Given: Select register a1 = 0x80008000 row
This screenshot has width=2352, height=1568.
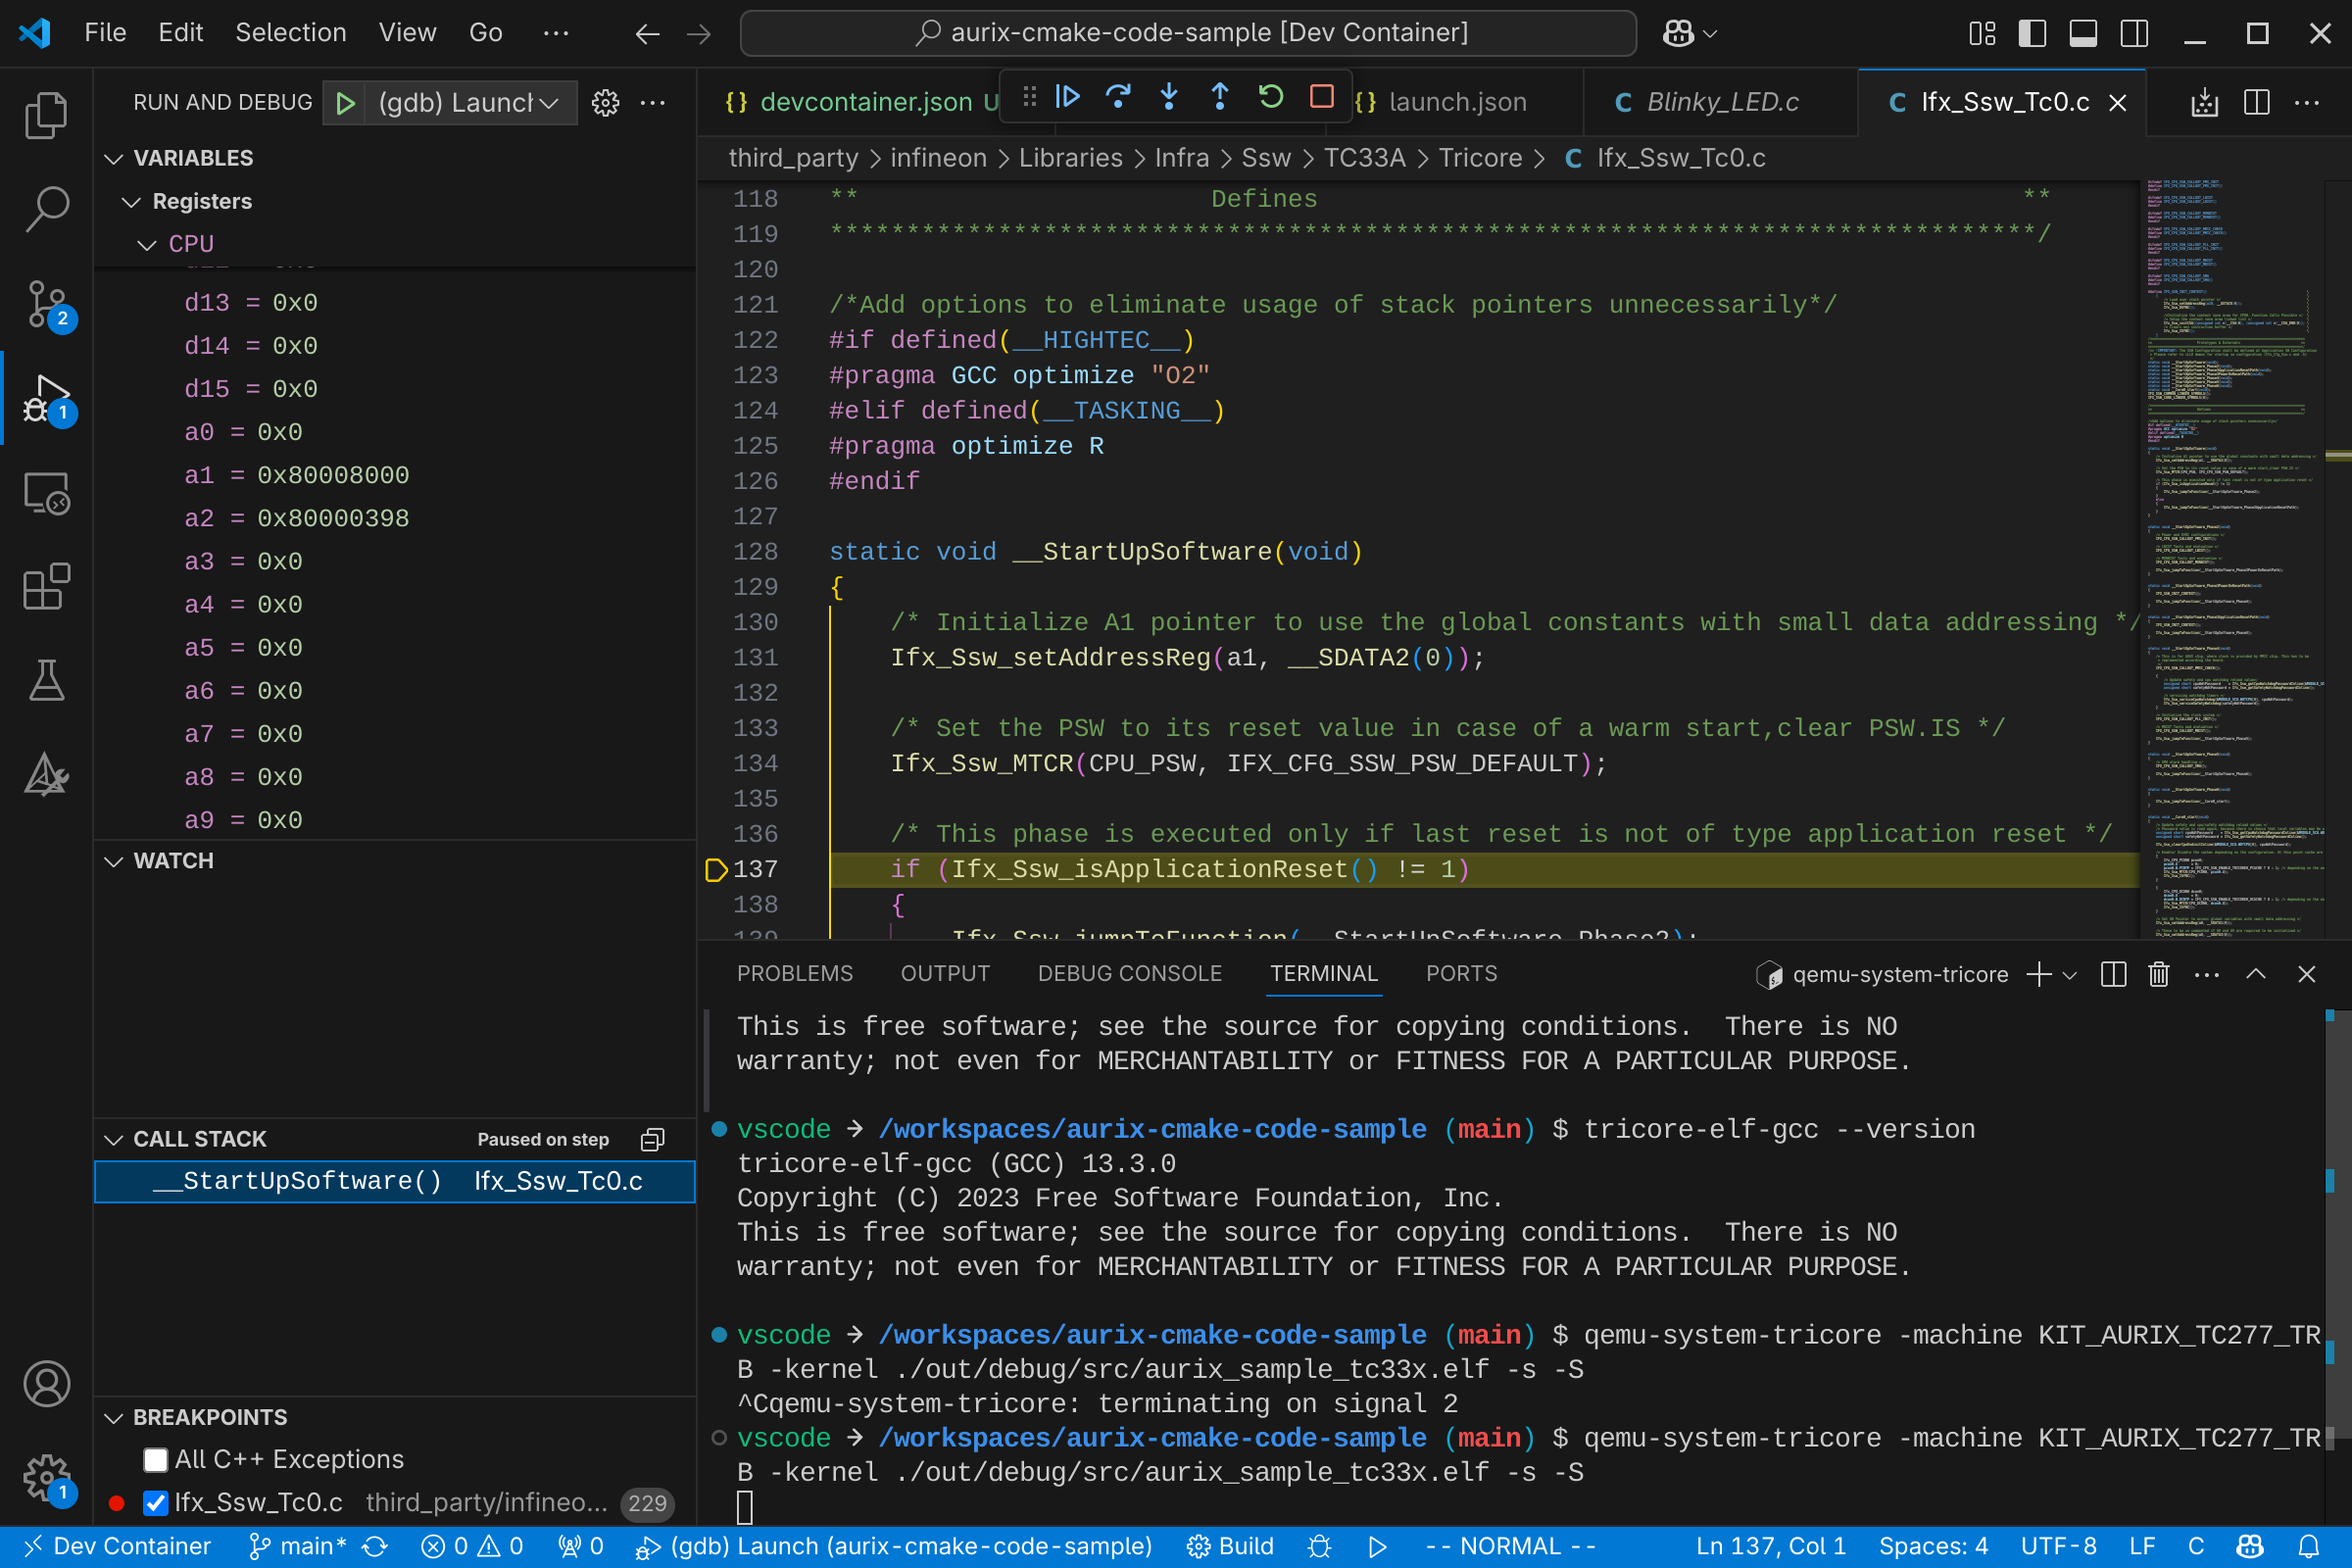Looking at the screenshot, I should click(395, 475).
